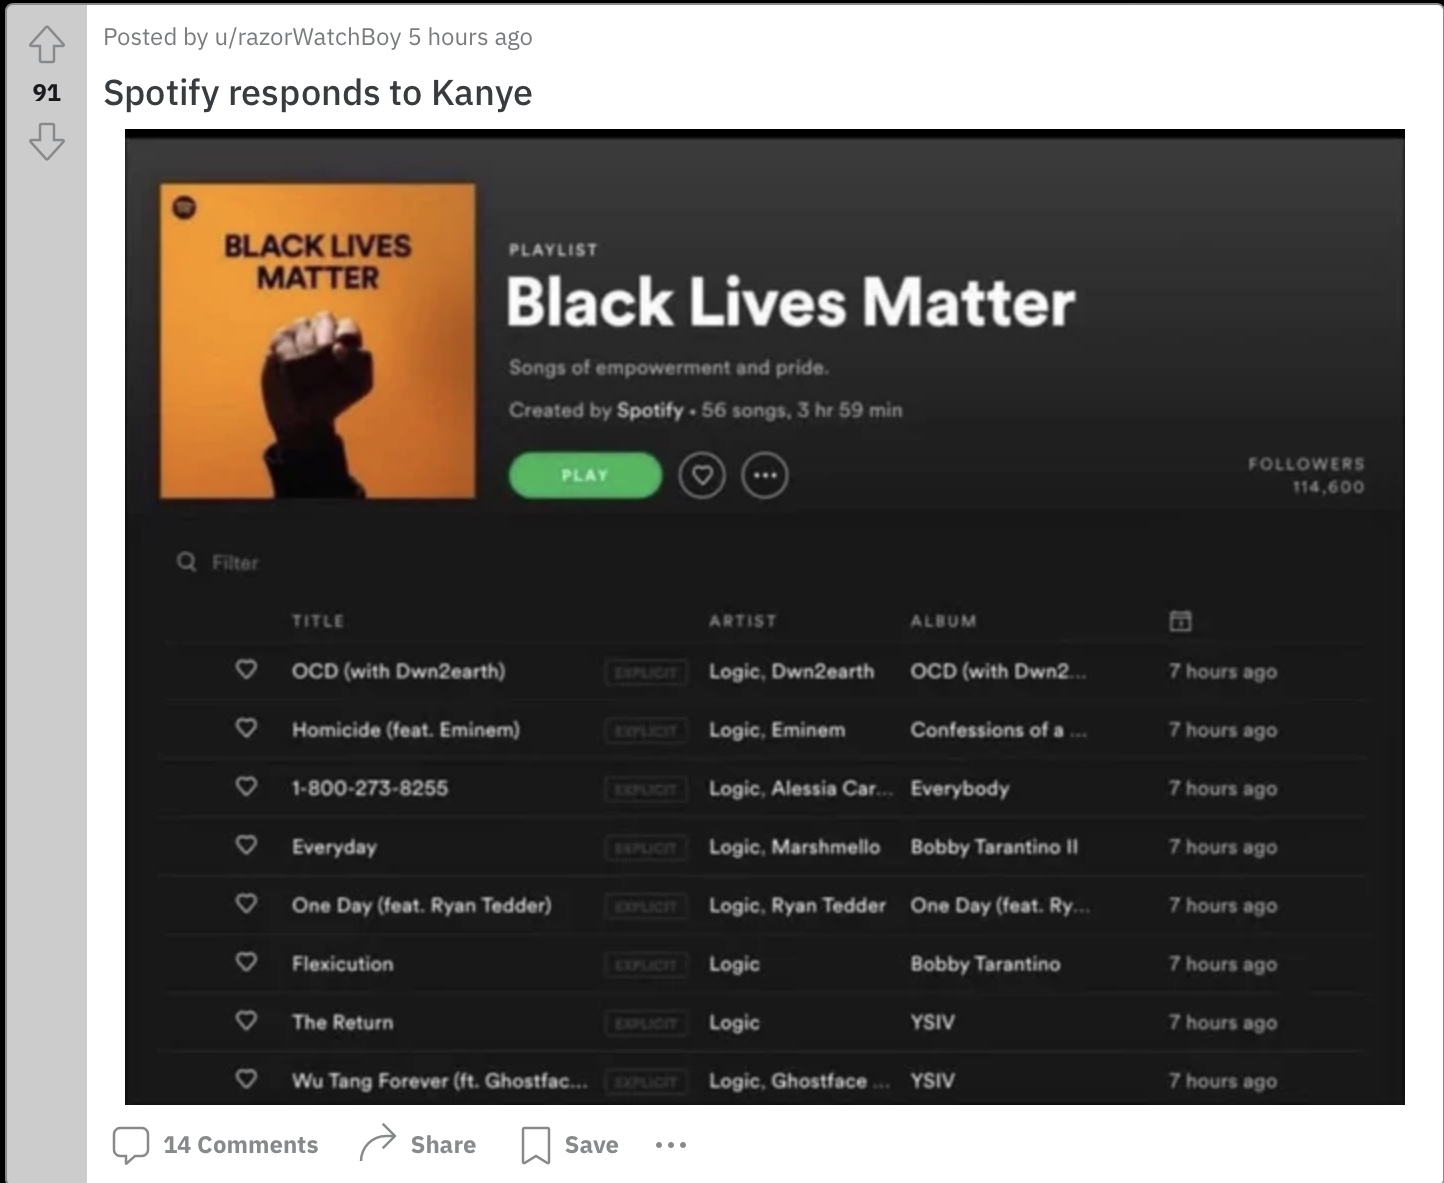The height and width of the screenshot is (1183, 1444).
Task: Open artist Logic in the Flexicution row
Action: (734, 964)
